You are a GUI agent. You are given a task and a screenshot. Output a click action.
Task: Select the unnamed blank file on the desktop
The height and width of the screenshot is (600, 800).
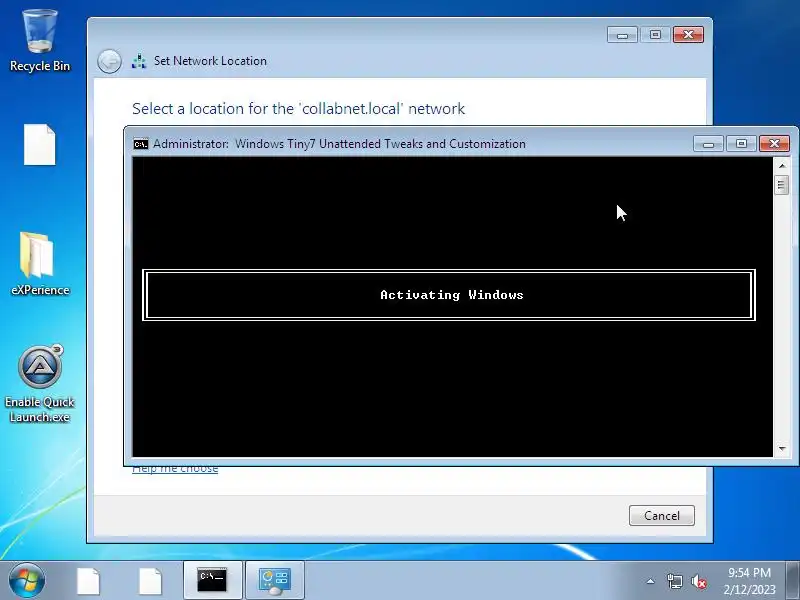40,144
